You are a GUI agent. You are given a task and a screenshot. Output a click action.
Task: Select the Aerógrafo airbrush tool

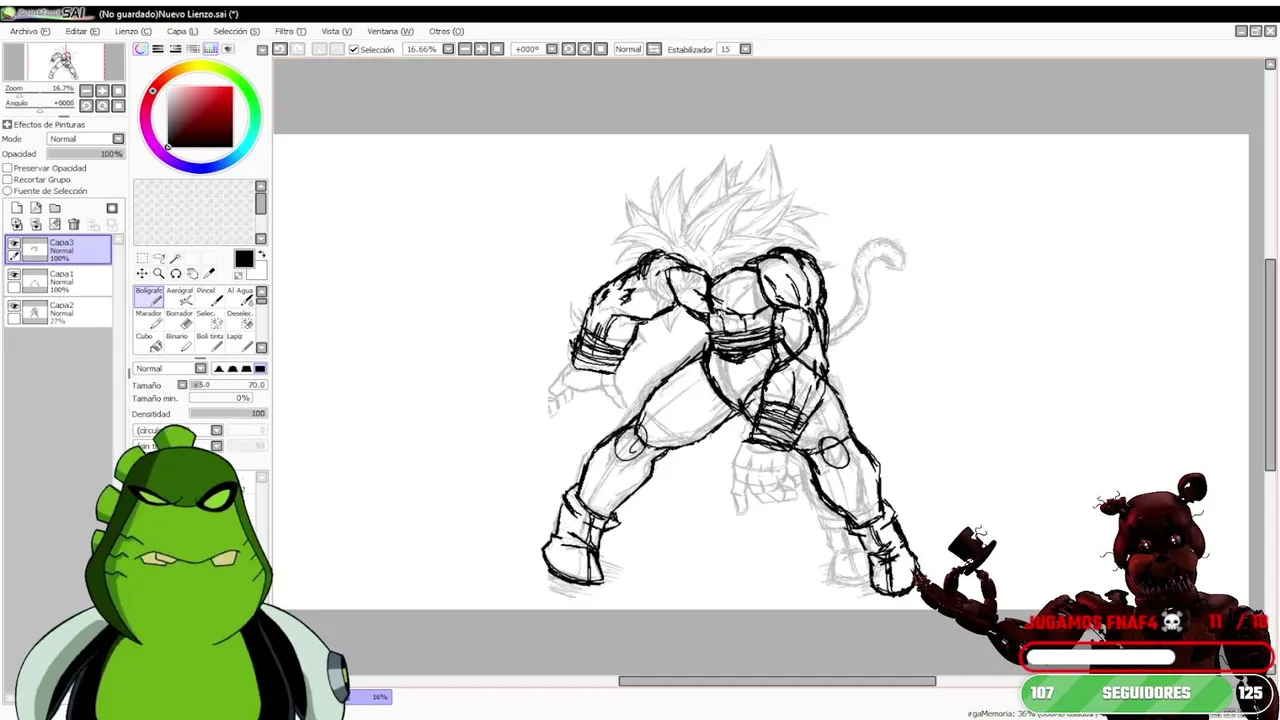coord(179,296)
